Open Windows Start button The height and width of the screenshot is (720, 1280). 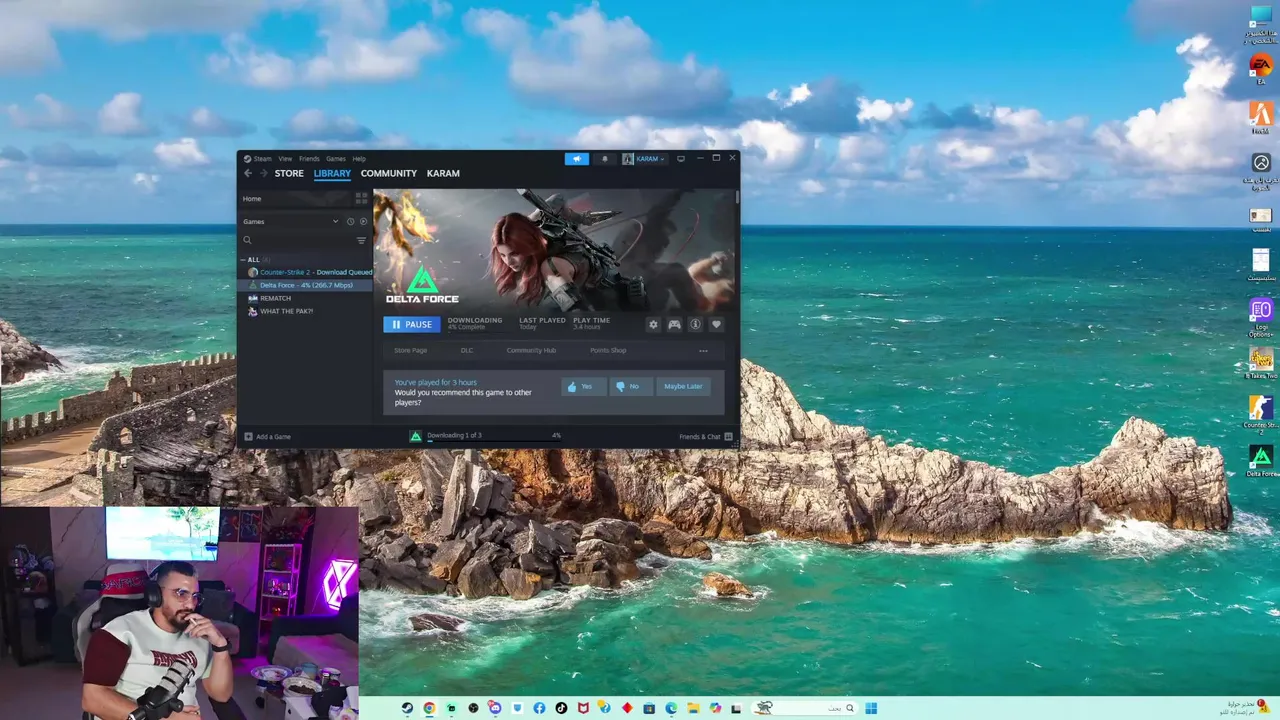tap(871, 708)
